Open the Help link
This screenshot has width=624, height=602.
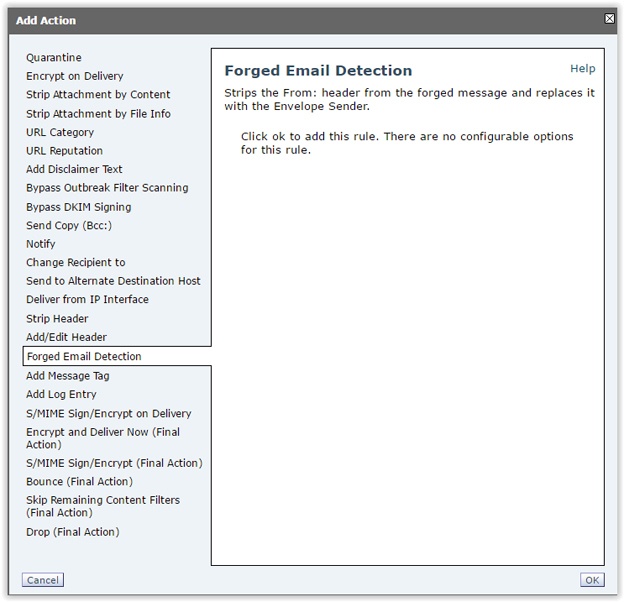coord(583,68)
